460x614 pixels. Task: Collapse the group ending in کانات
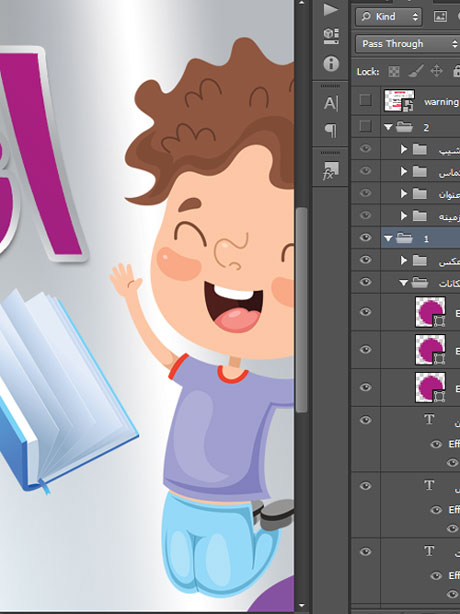coord(404,282)
